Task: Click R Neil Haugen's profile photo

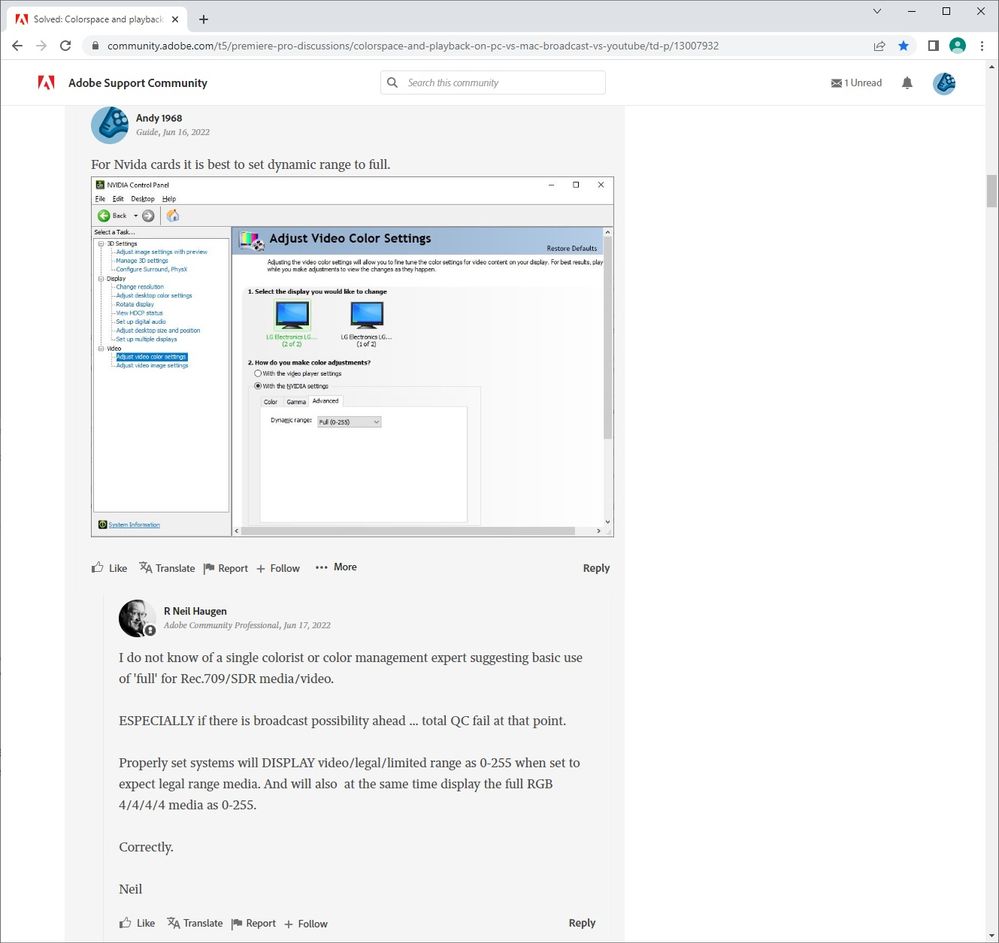Action: click(x=137, y=618)
